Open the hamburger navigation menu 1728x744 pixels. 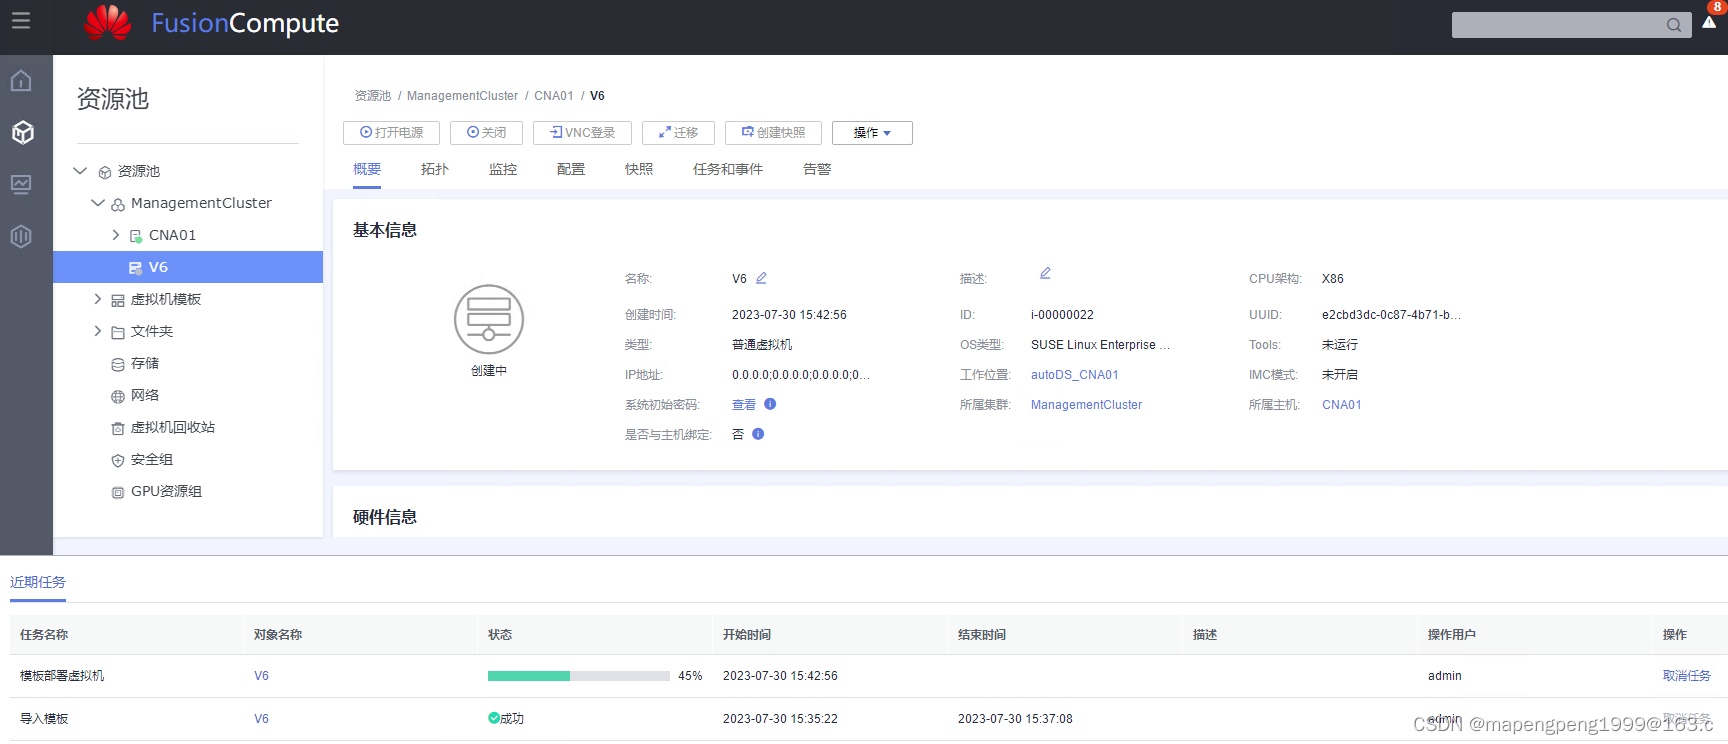click(x=20, y=21)
